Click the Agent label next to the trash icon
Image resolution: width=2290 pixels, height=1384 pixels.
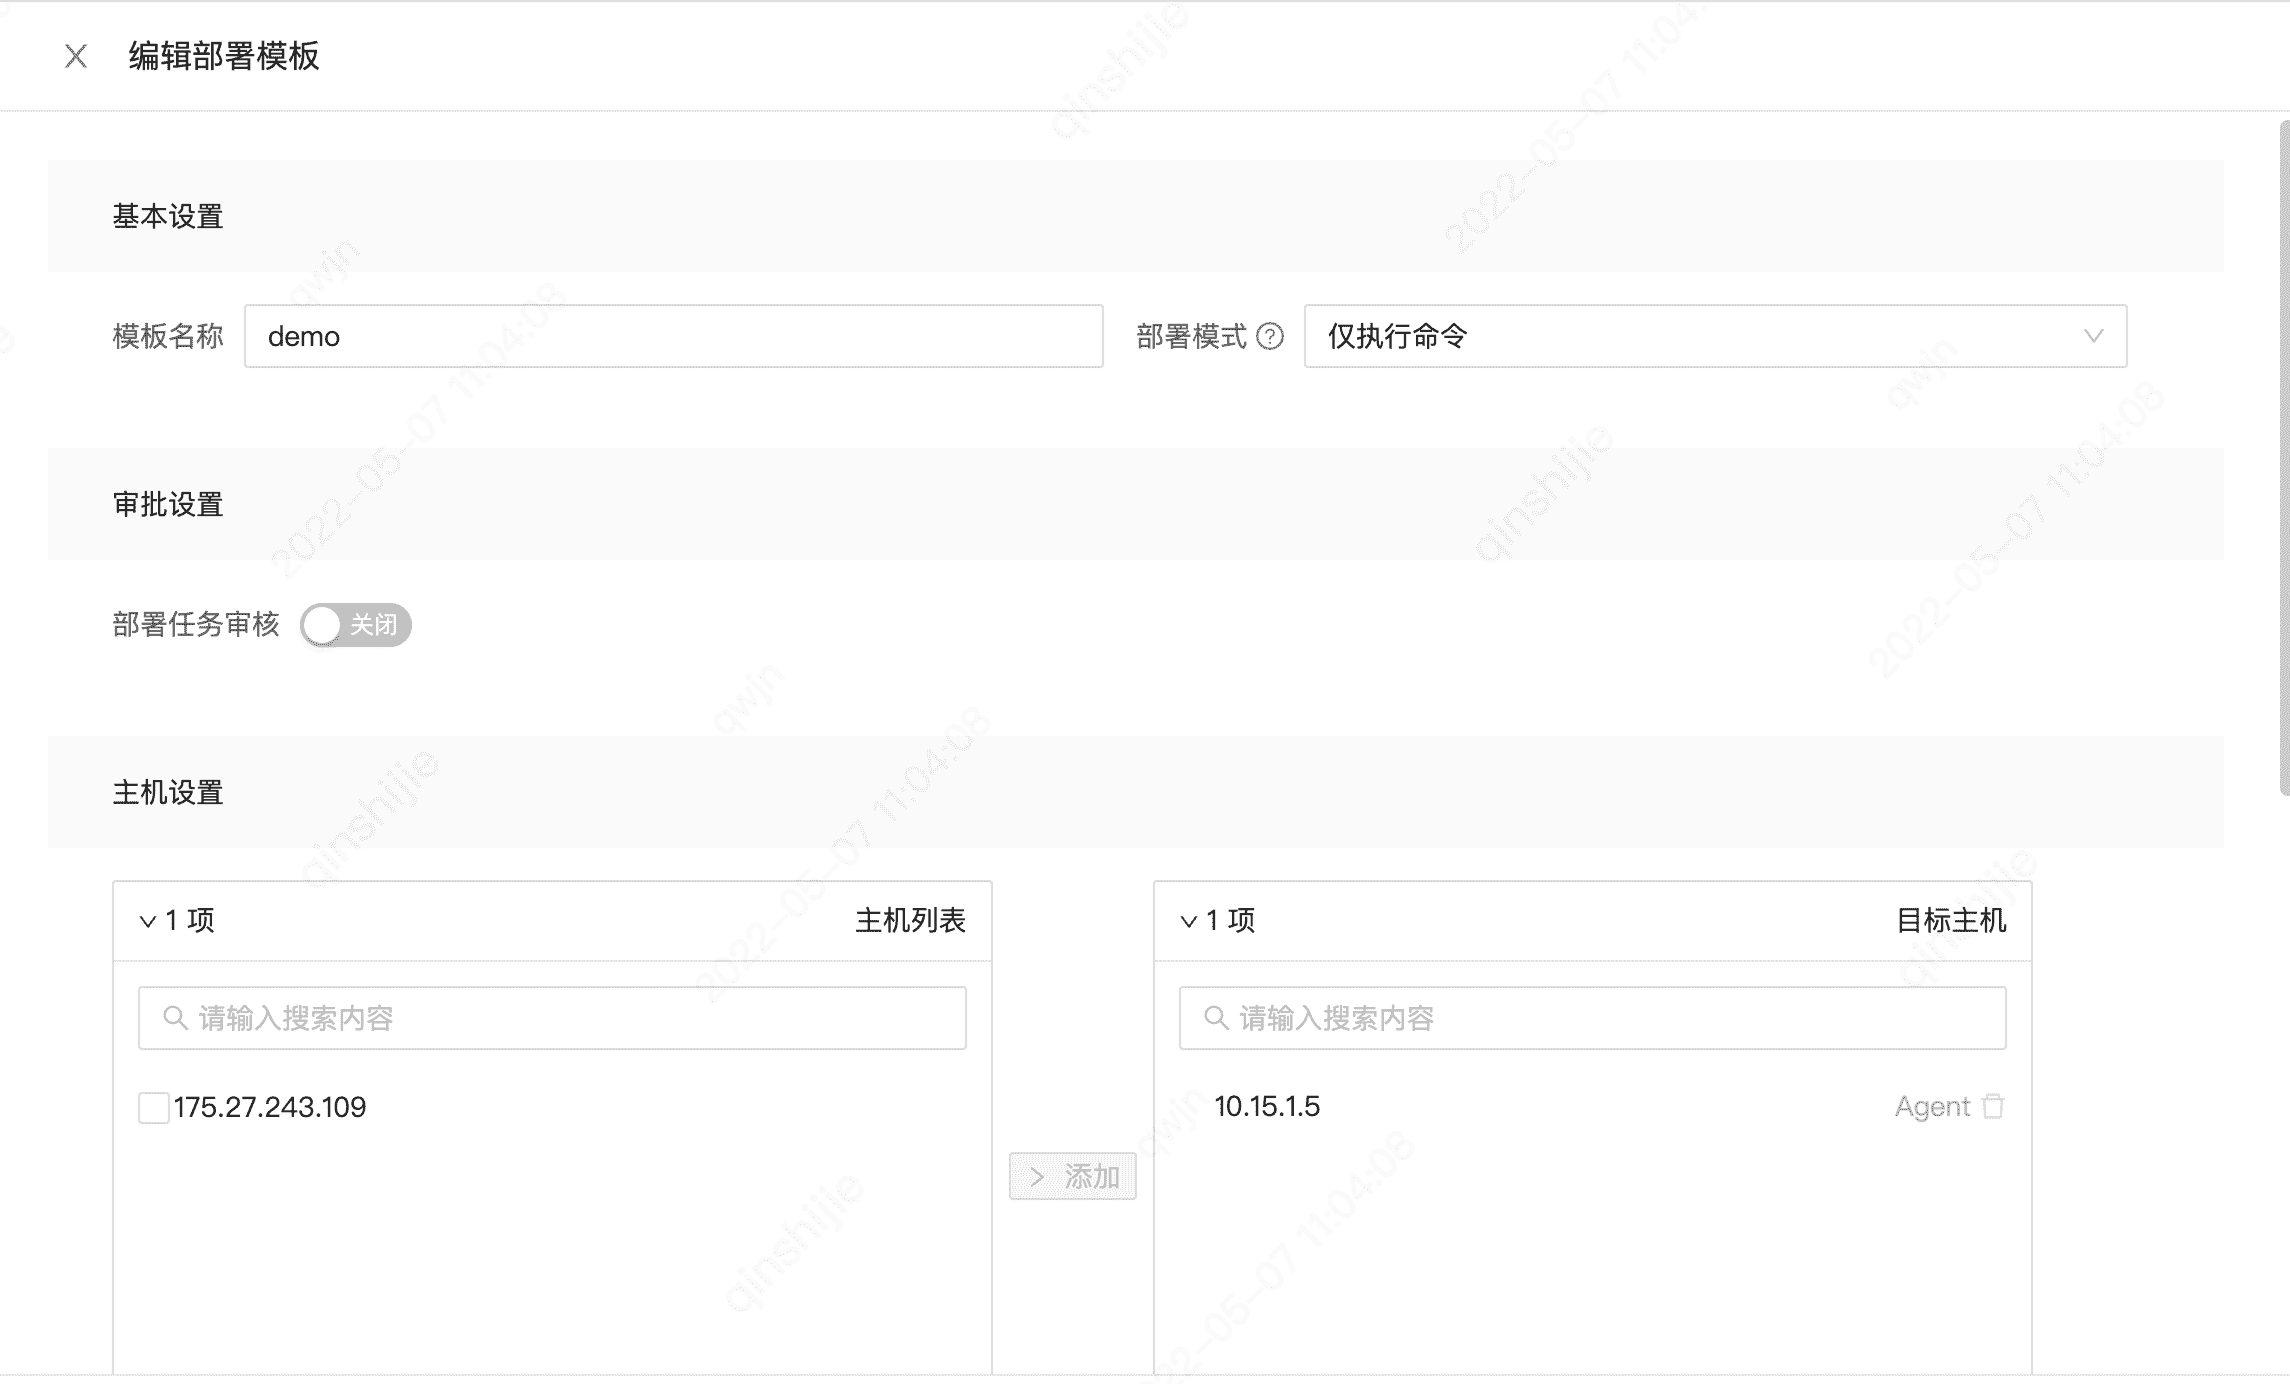[x=1932, y=1106]
